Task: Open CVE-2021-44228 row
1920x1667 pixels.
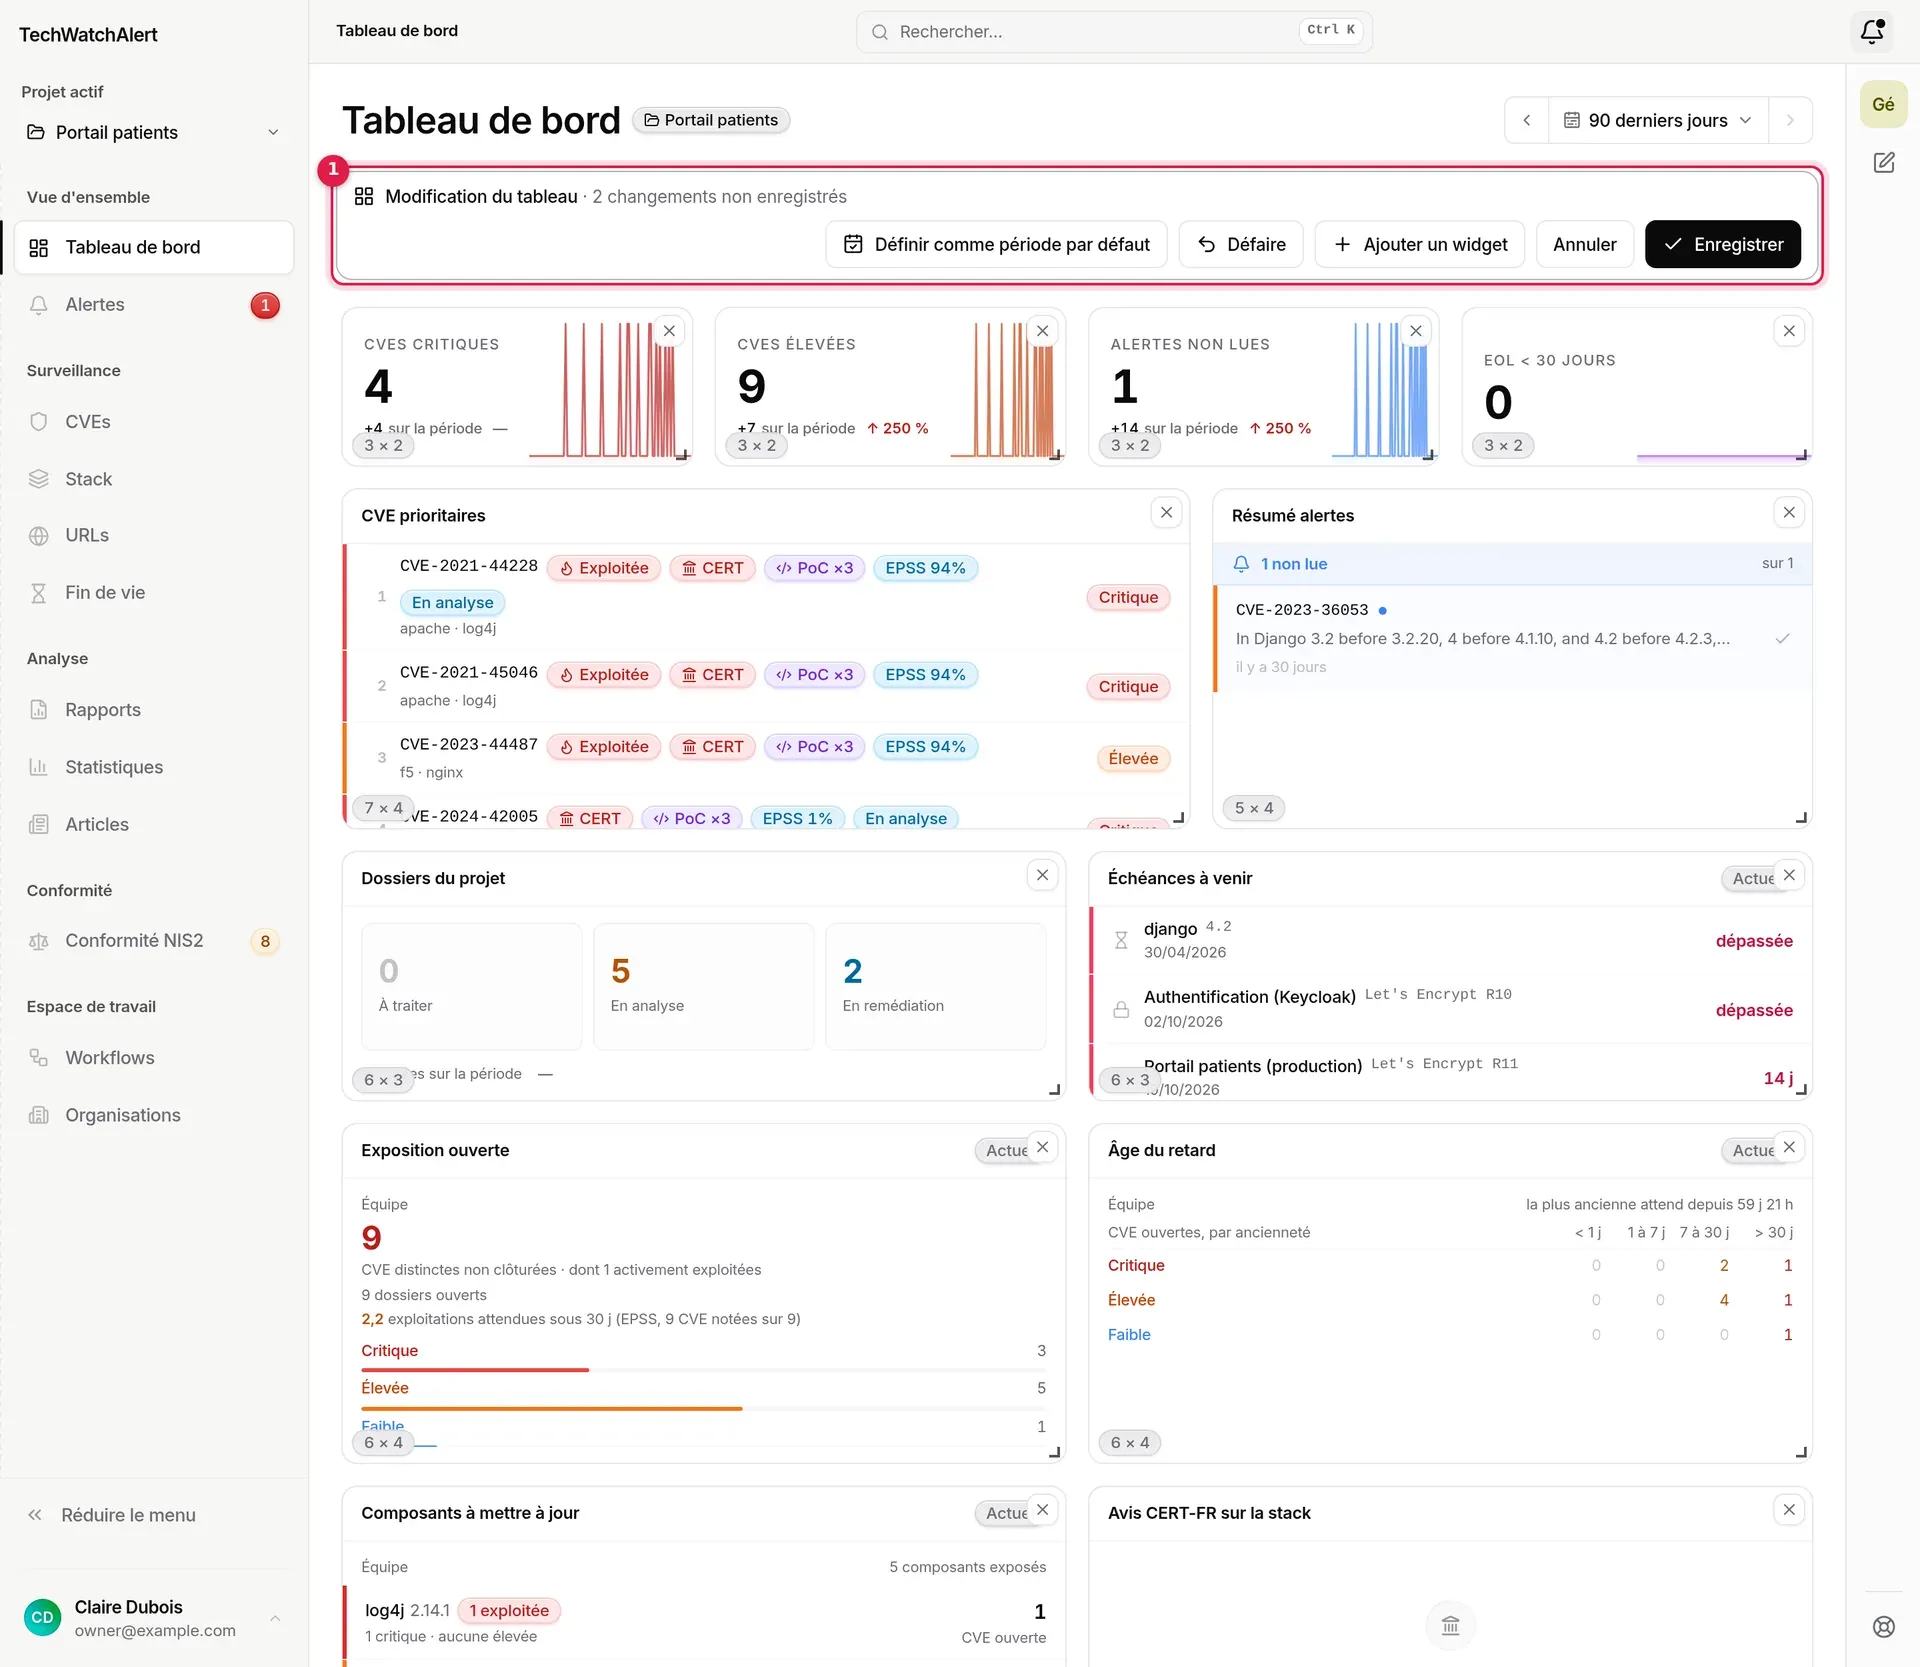Action: (767, 597)
